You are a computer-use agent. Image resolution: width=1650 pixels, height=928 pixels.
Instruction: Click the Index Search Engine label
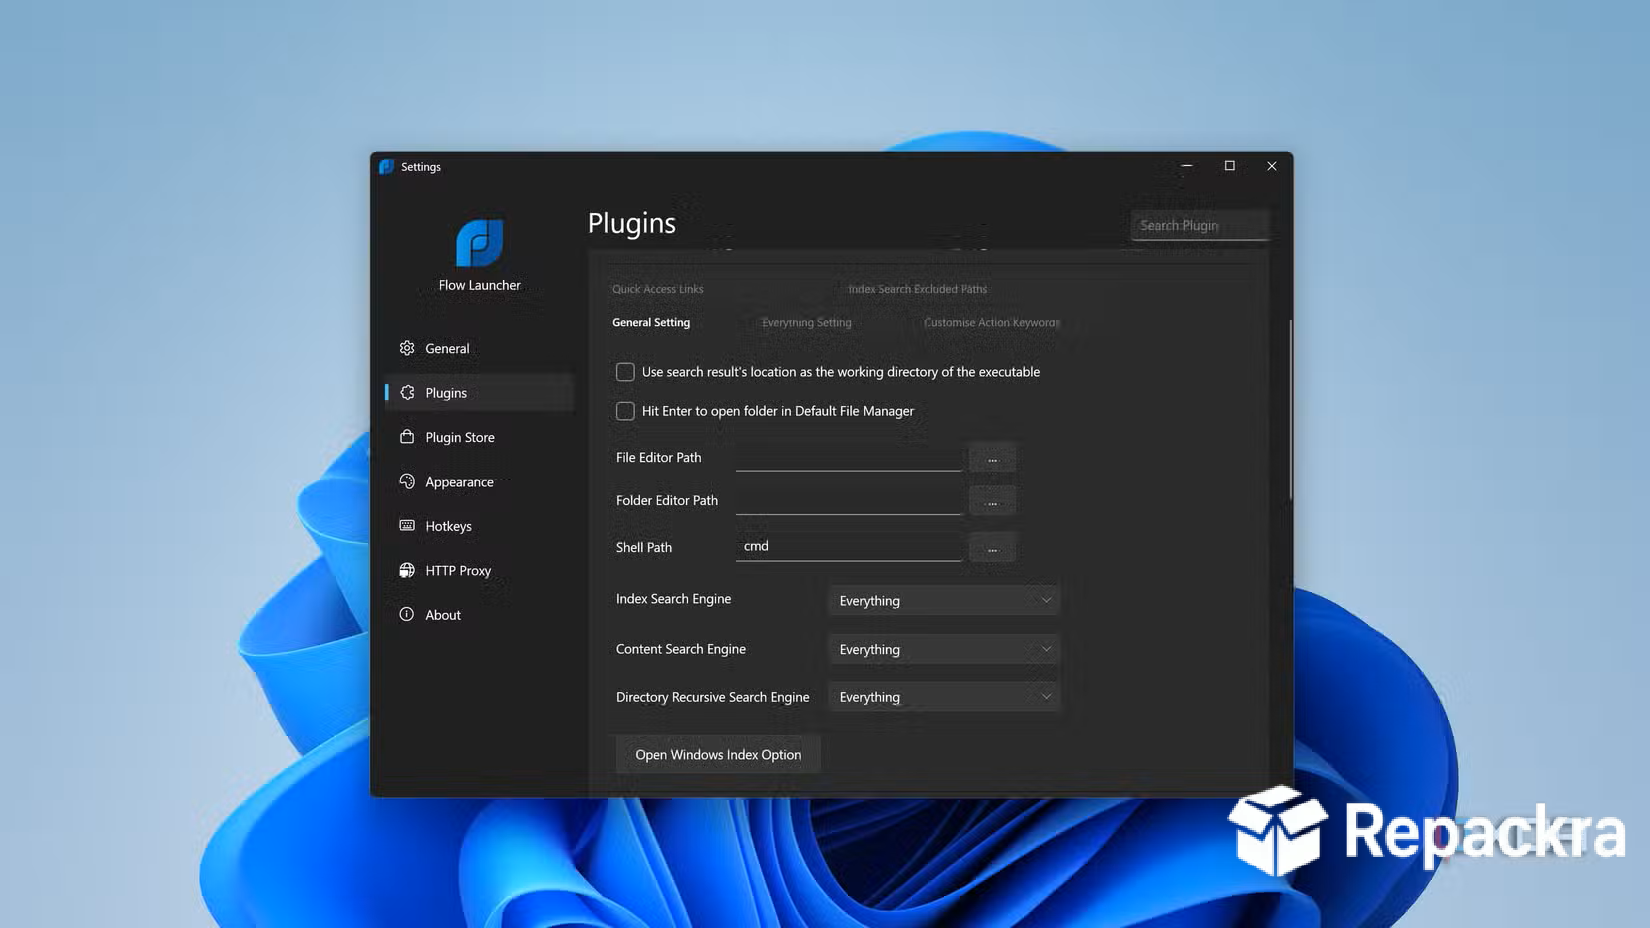pos(673,599)
